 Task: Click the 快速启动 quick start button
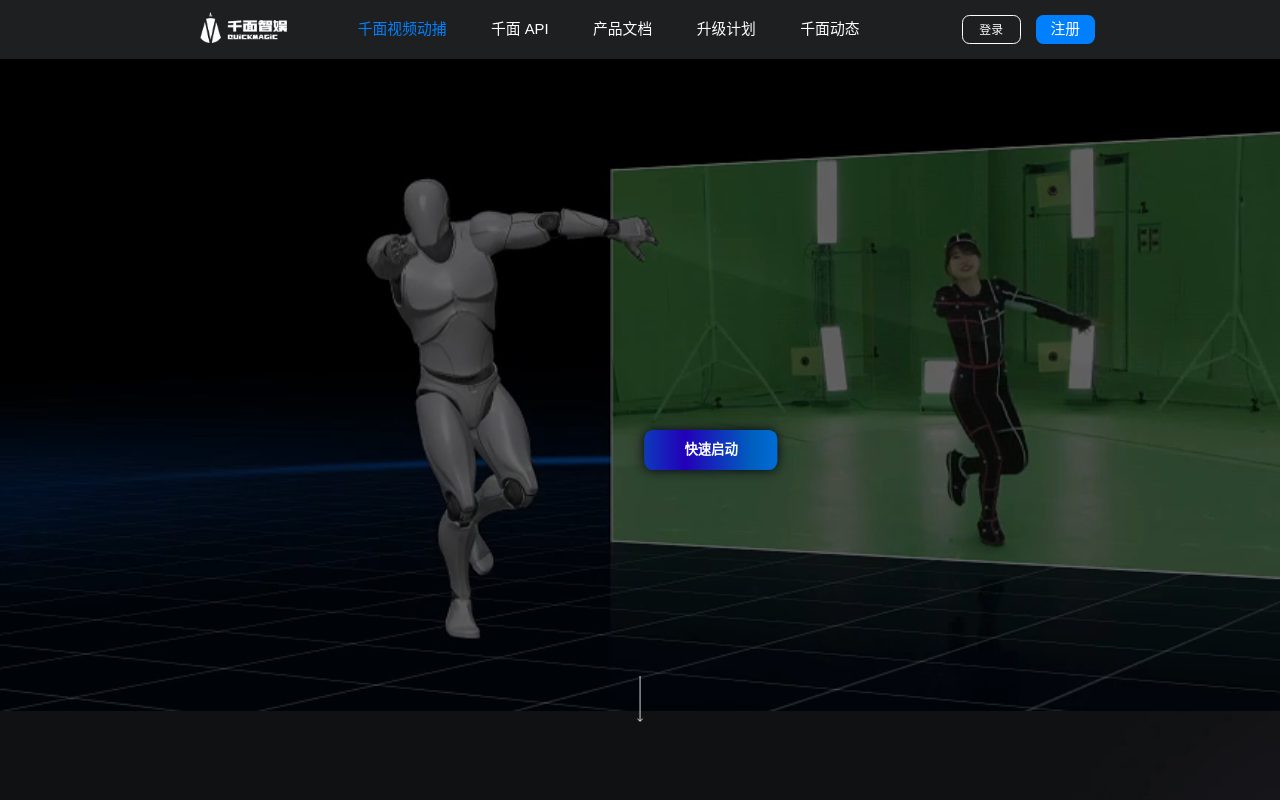[x=710, y=450]
